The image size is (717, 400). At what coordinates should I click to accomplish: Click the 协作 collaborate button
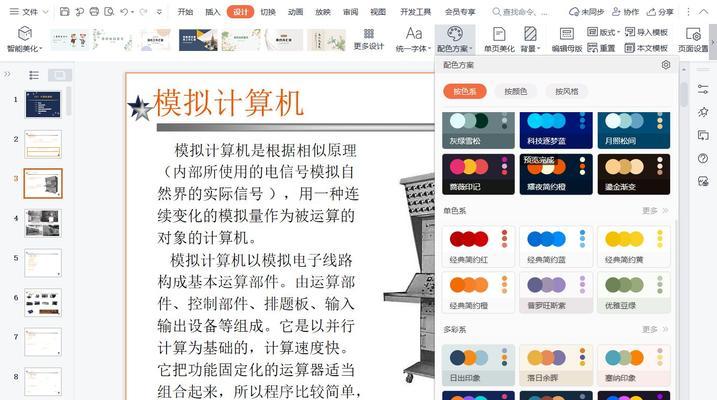click(x=625, y=12)
